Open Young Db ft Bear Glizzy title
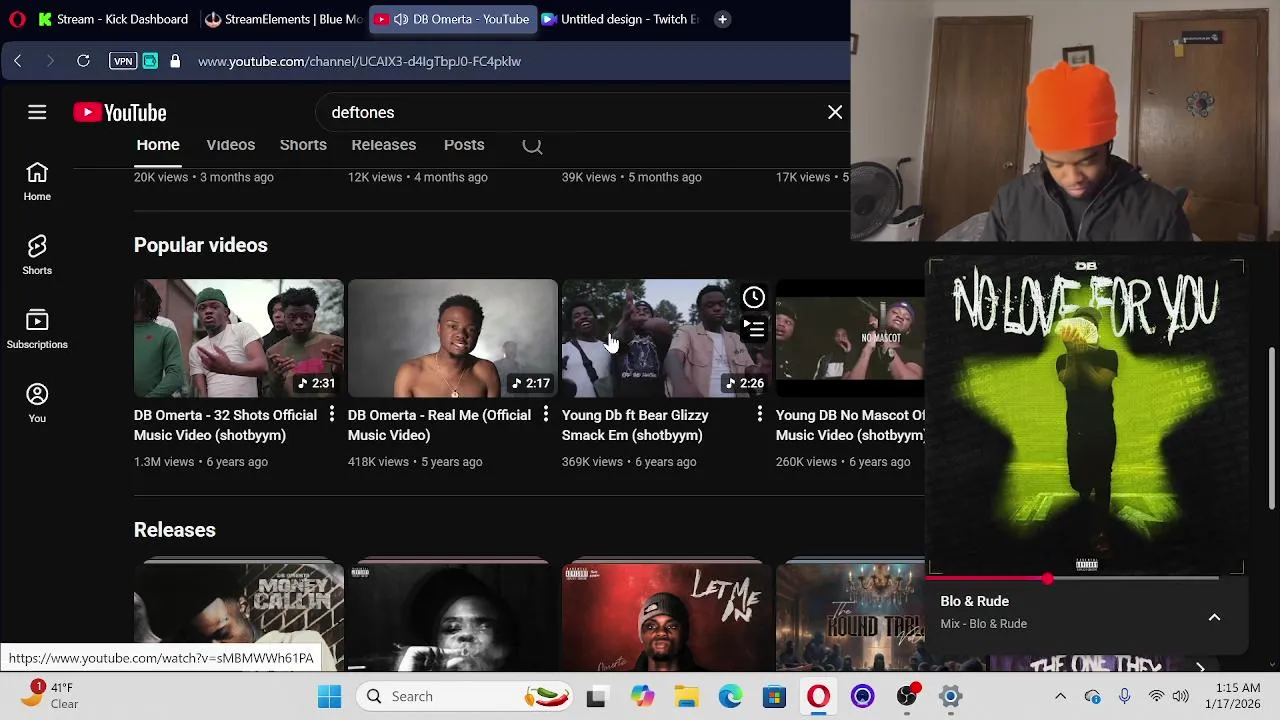This screenshot has width=1280, height=720. [x=635, y=425]
